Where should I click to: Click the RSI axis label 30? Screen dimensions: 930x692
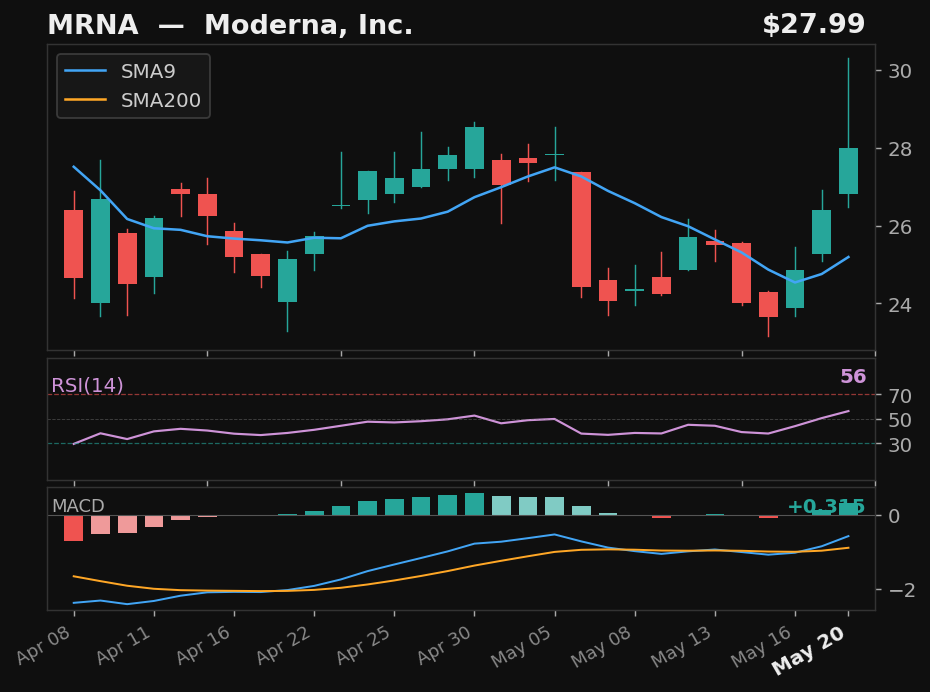[900, 444]
